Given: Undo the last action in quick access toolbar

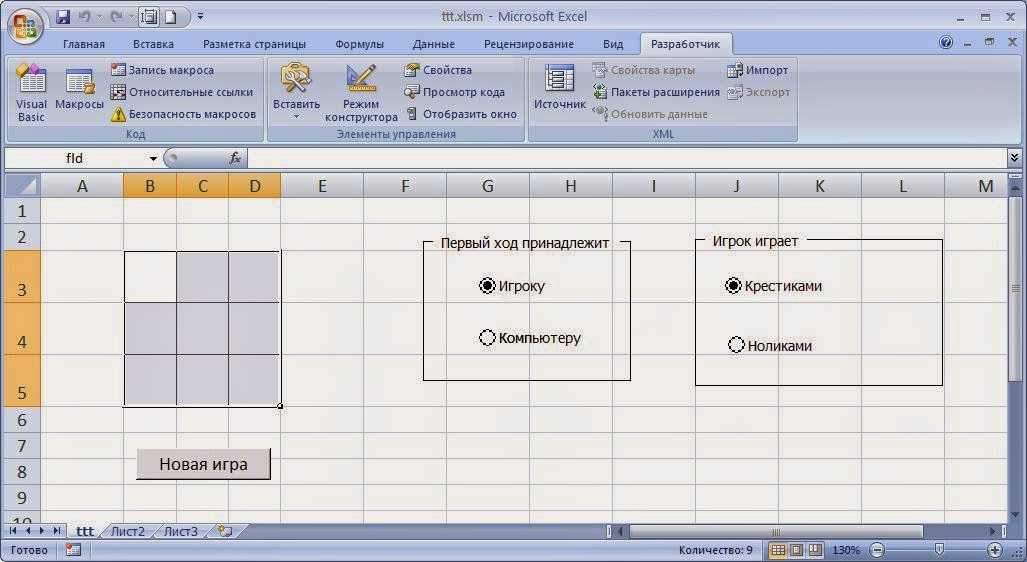Looking at the screenshot, I should tap(85, 17).
